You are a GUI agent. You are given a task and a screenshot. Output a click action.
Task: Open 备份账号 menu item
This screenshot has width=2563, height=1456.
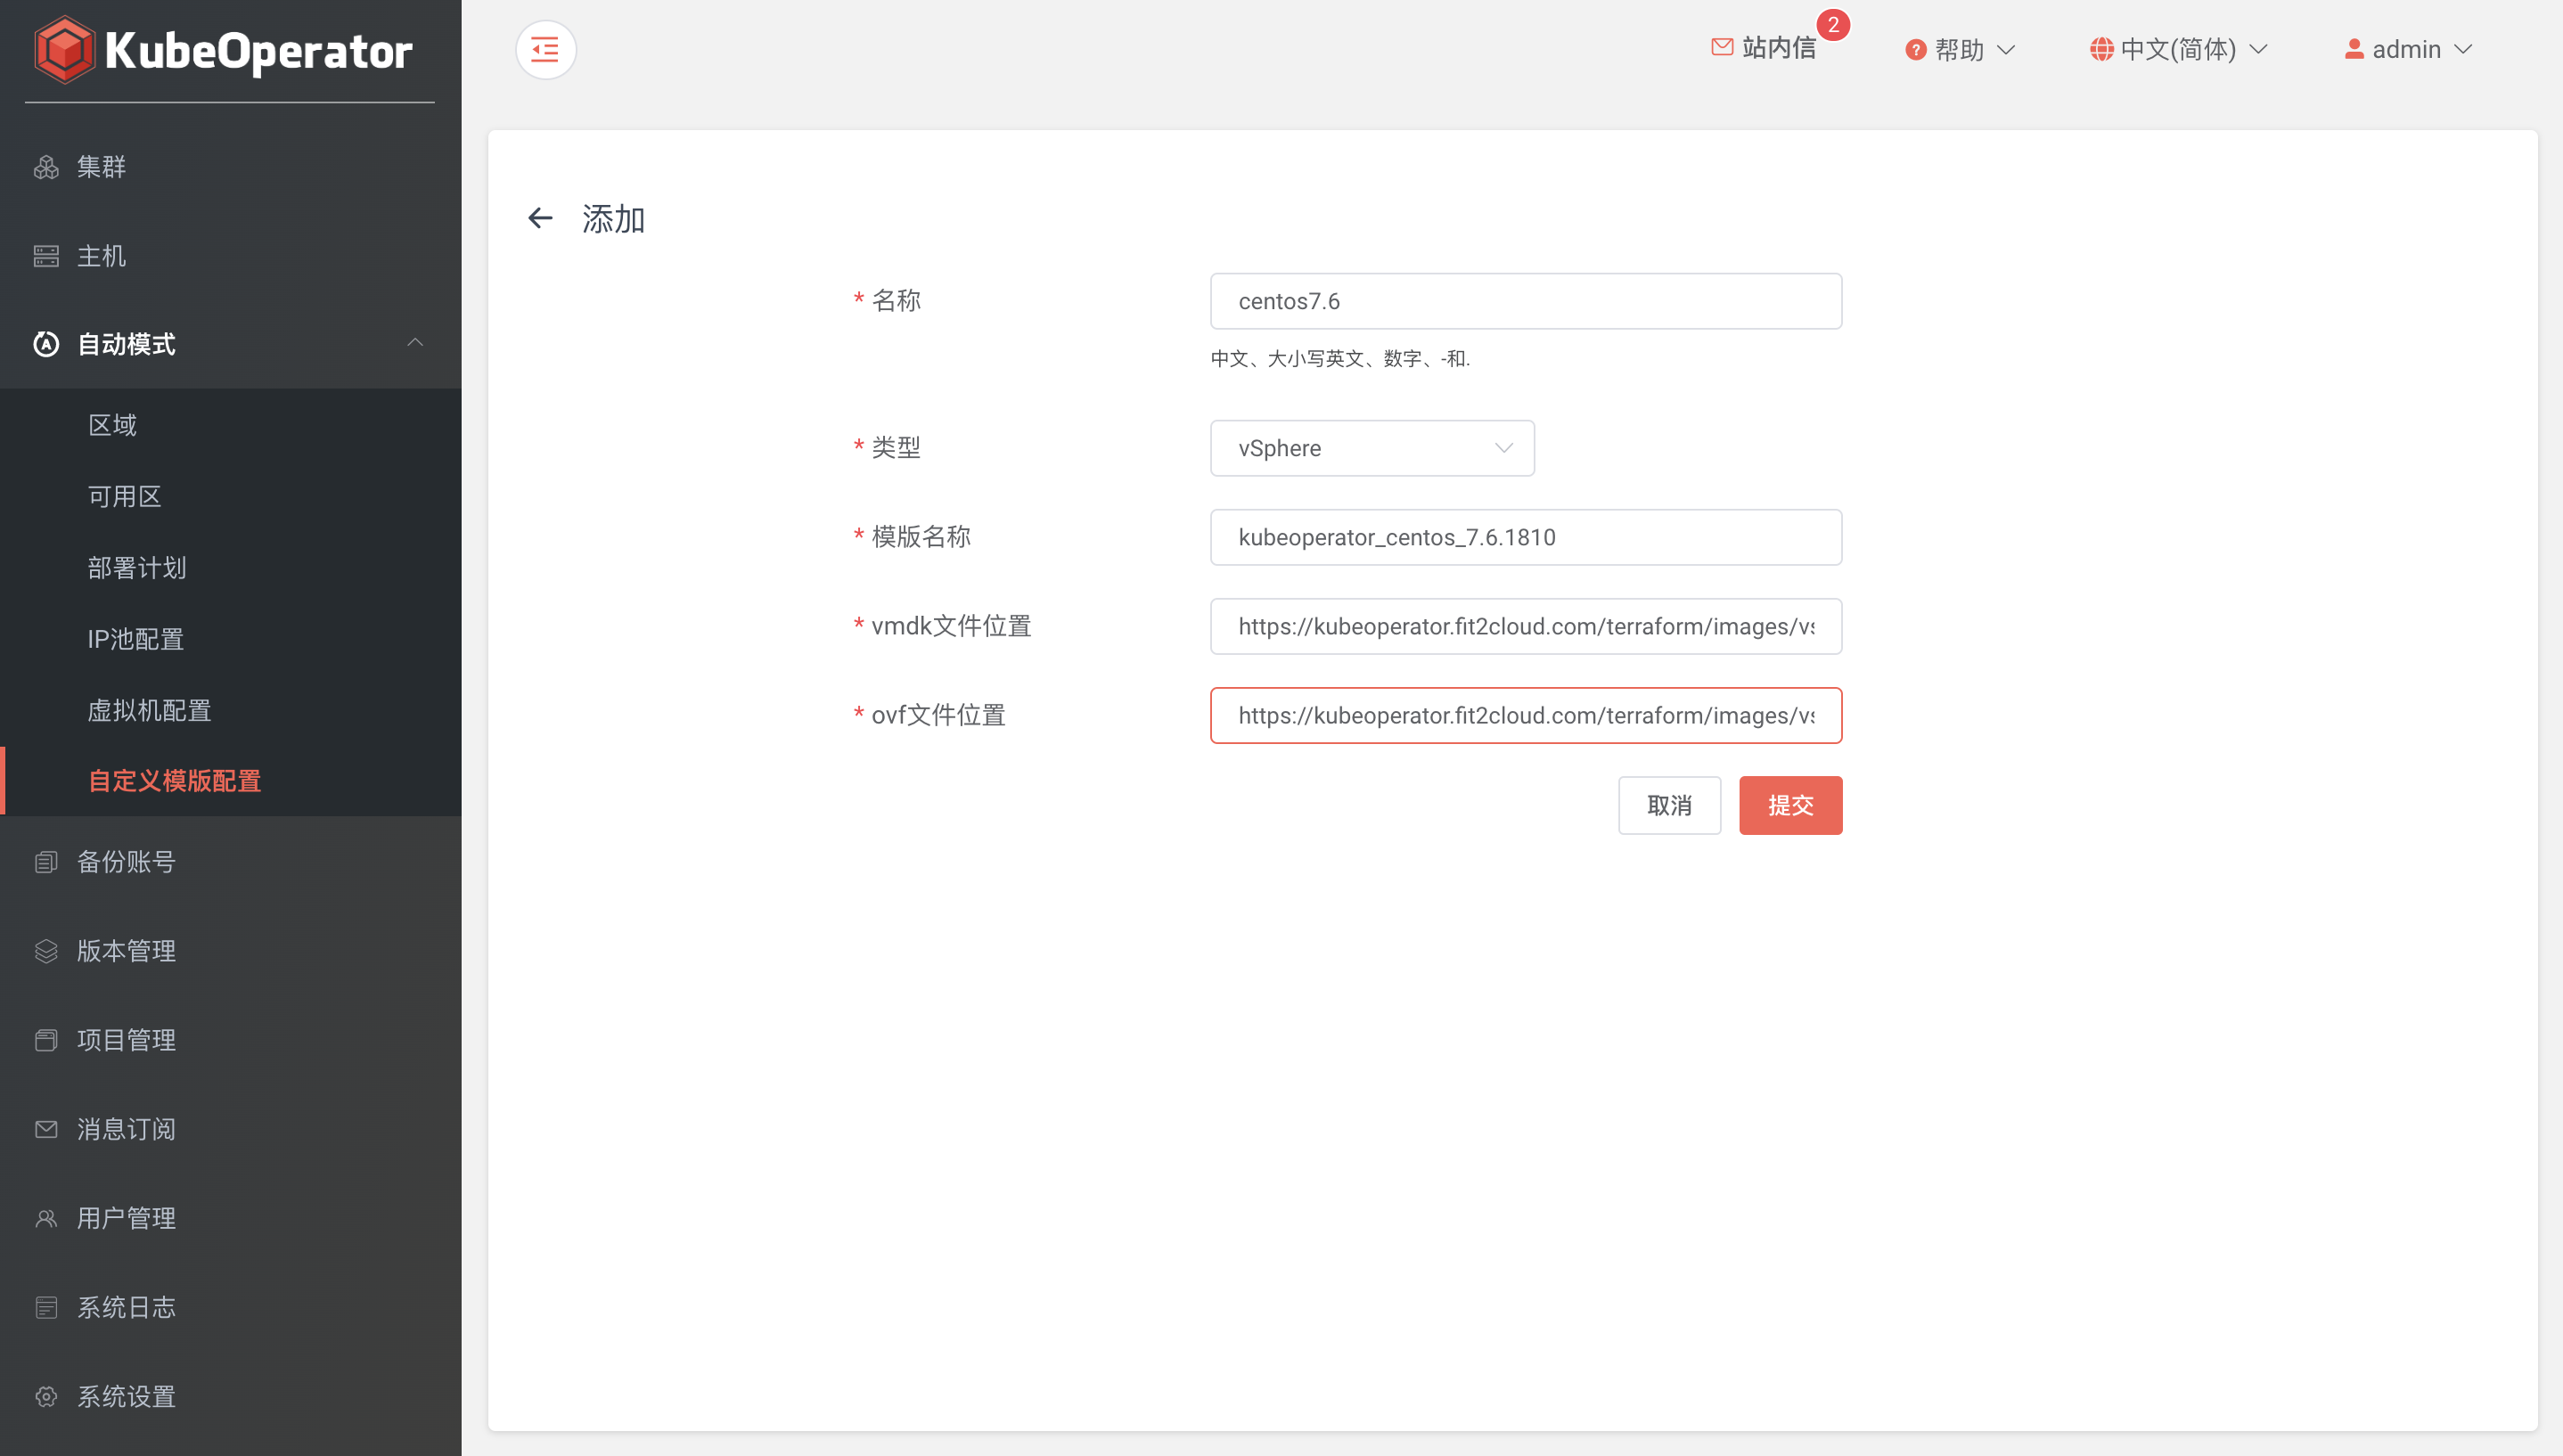(231, 862)
